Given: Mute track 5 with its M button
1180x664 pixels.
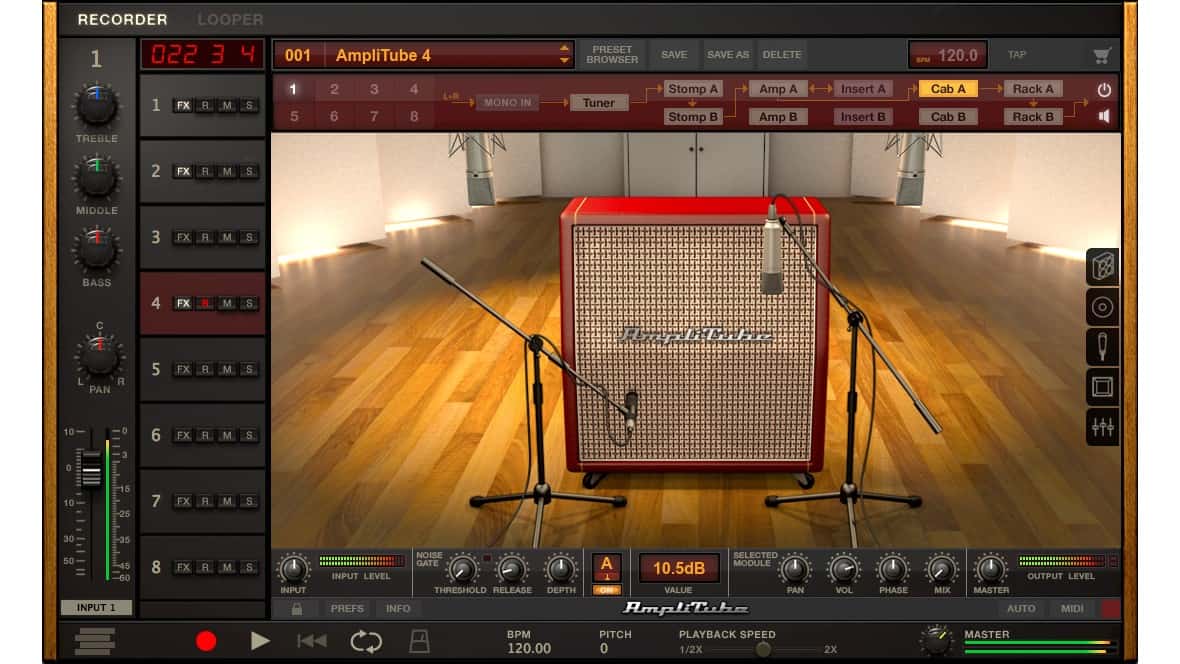Looking at the screenshot, I should pyautogui.click(x=227, y=369).
